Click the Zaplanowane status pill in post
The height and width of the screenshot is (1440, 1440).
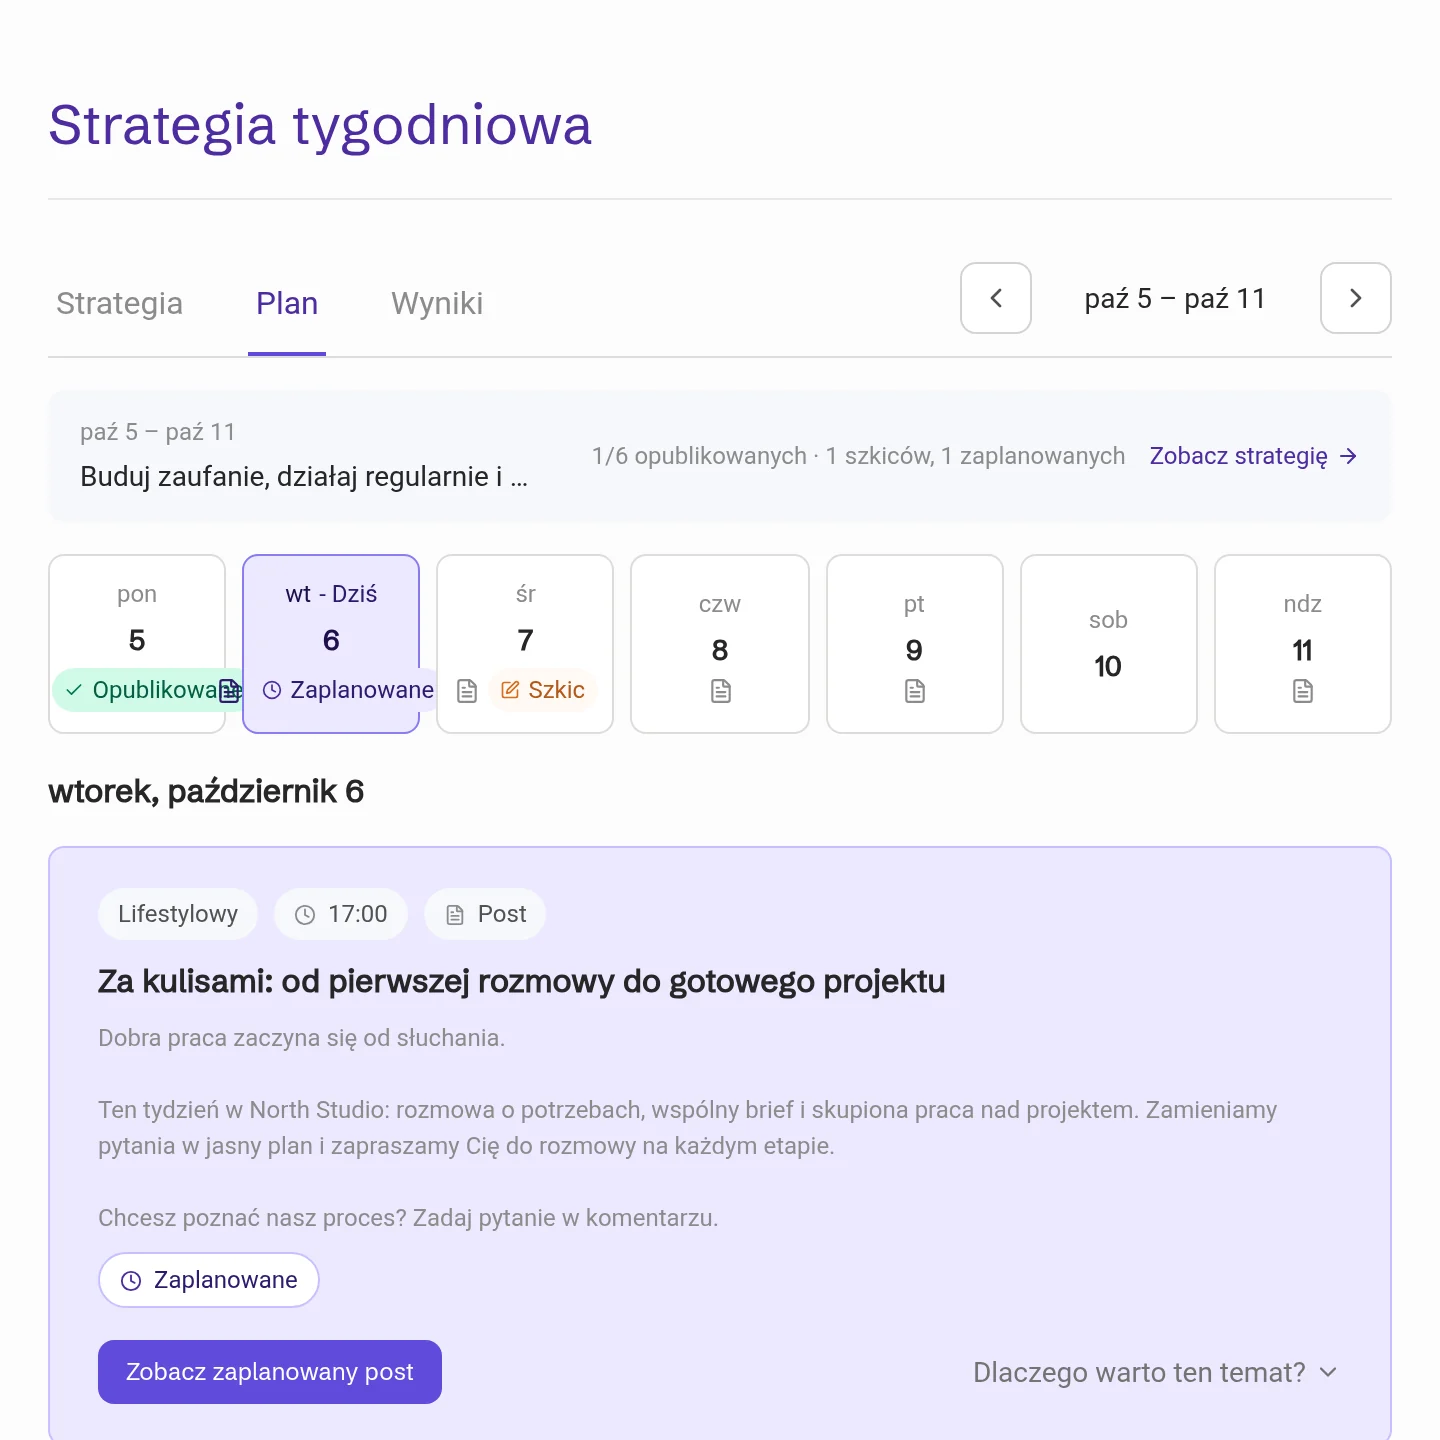pos(209,1280)
